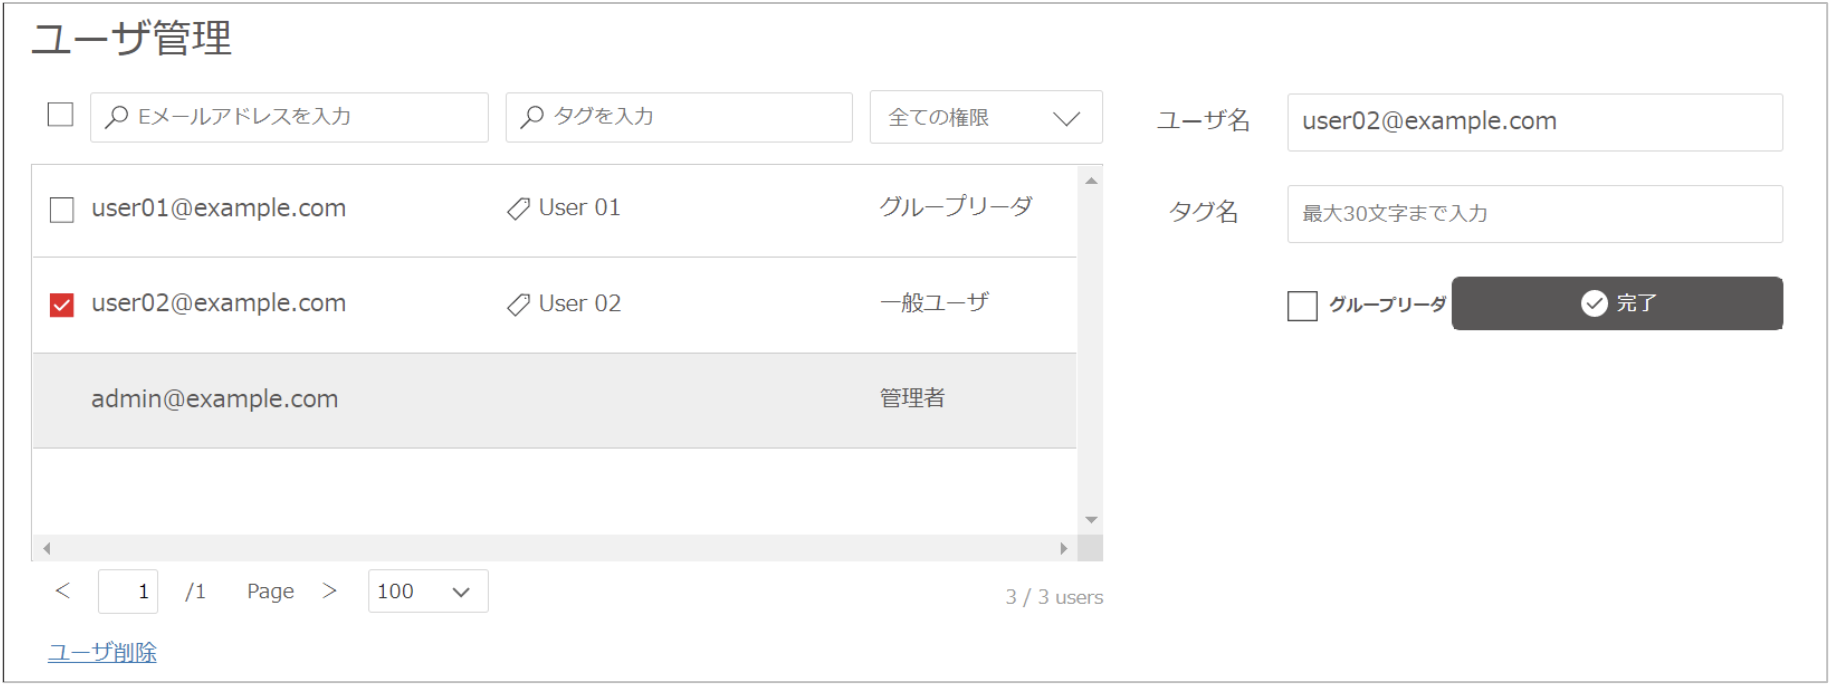The width and height of the screenshot is (1830, 686).
Task: Check the user01@example.com checkbox
Action: pos(62,209)
